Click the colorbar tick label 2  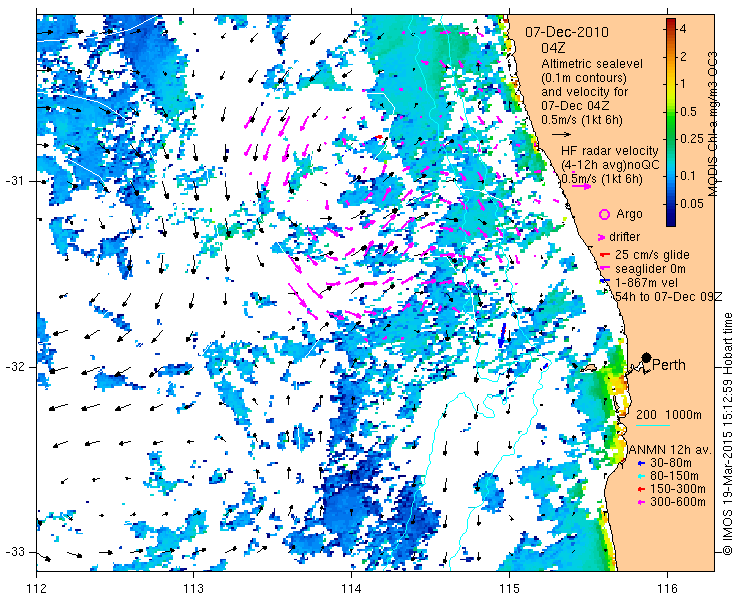(682, 57)
